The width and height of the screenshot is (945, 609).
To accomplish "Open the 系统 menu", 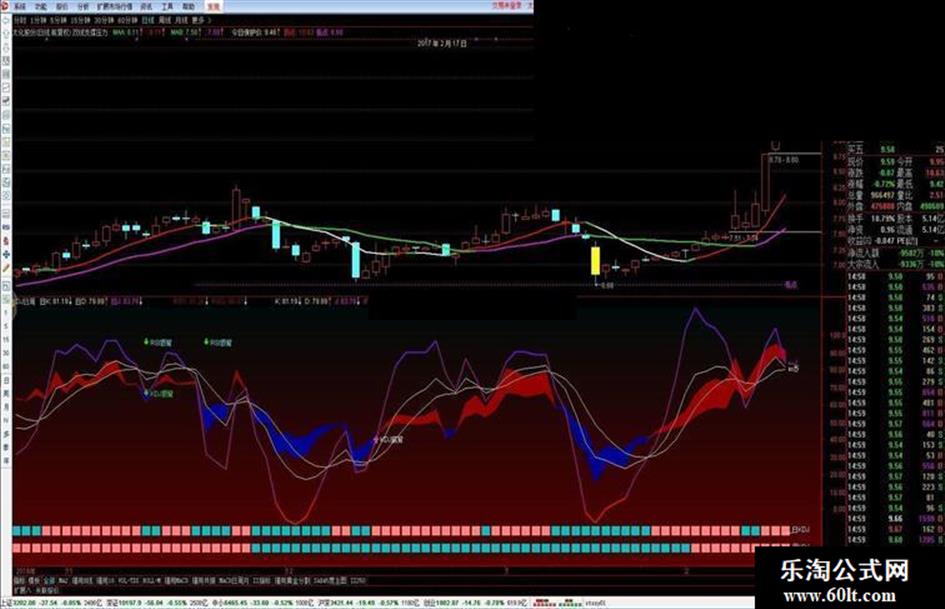I will pos(20,7).
